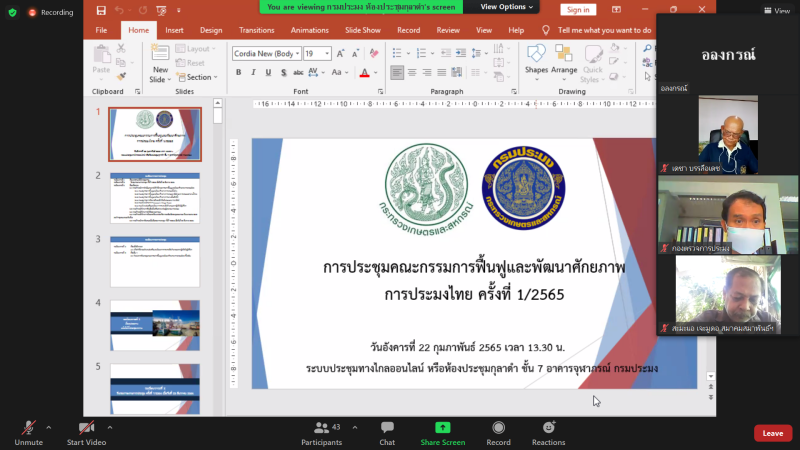Click the Zoom Record icon
This screenshot has height=450, width=800.
[x=498, y=428]
